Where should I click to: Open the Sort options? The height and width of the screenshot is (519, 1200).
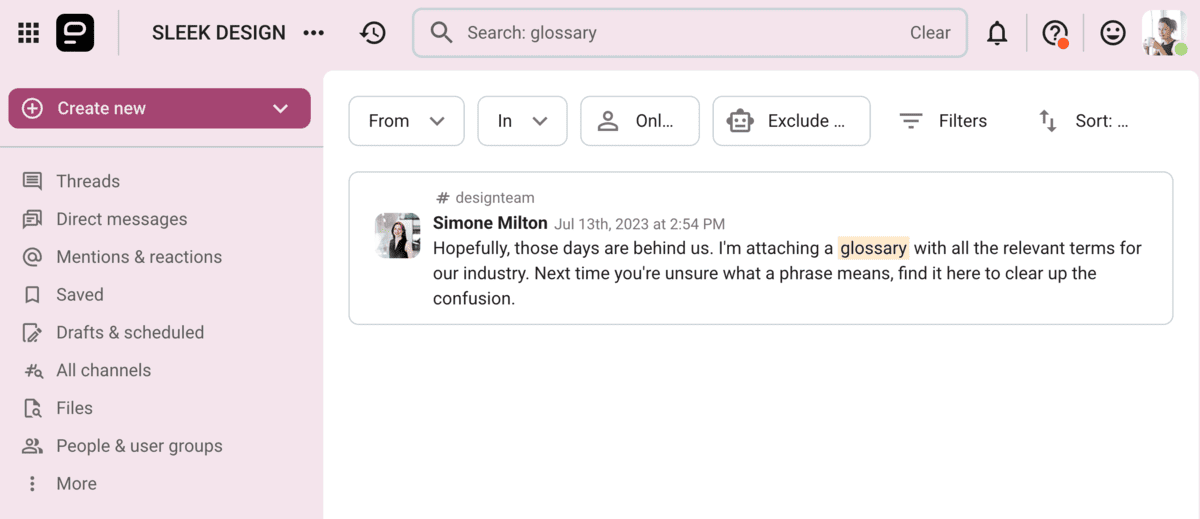(x=1083, y=121)
